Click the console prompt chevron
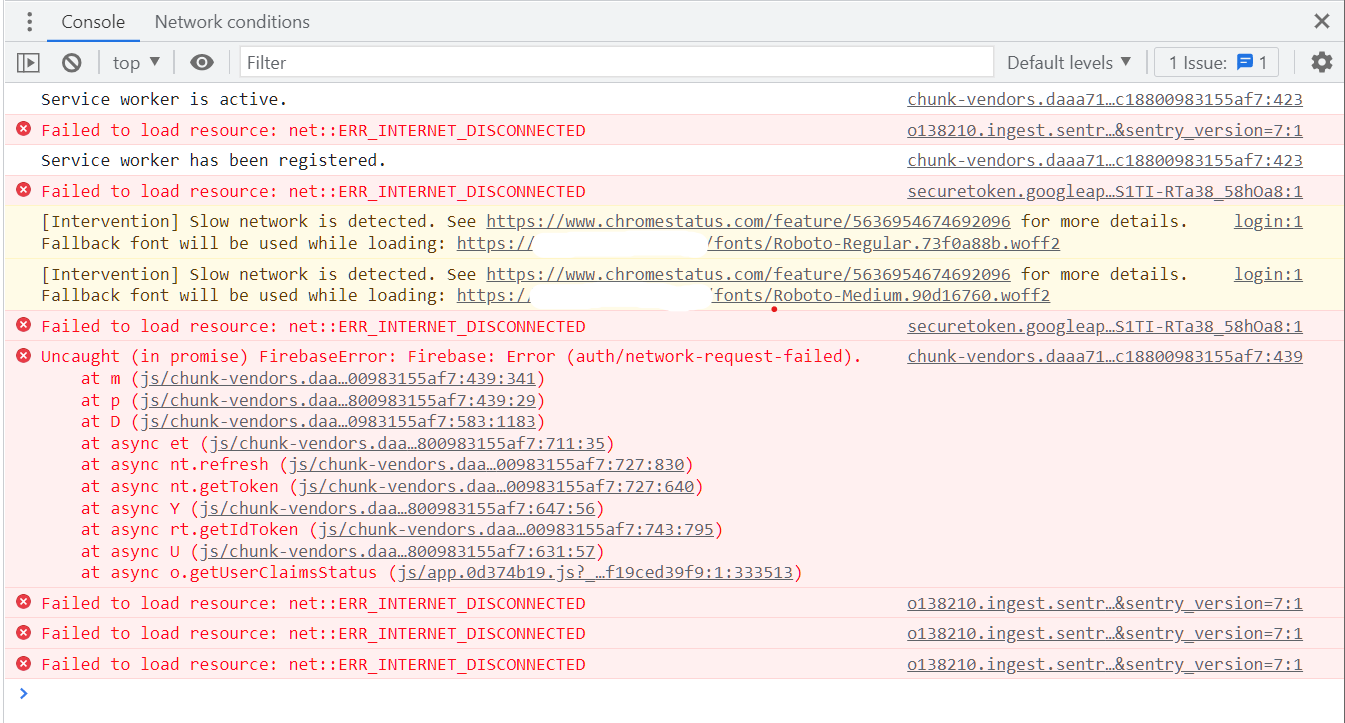This screenshot has width=1345, height=723. point(24,693)
